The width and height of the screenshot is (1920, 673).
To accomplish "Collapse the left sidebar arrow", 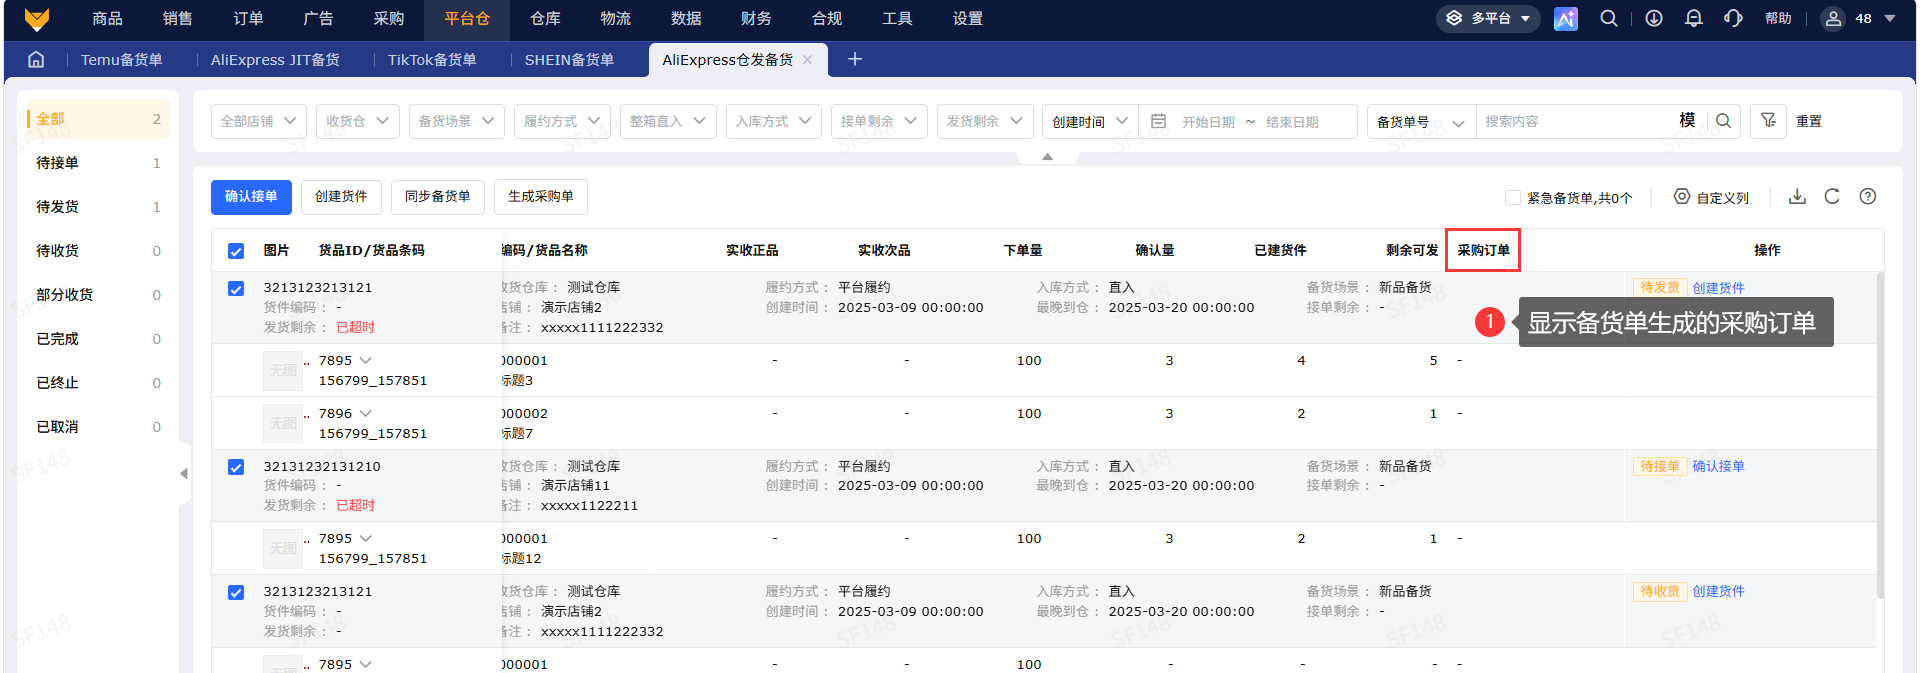I will pos(184,474).
